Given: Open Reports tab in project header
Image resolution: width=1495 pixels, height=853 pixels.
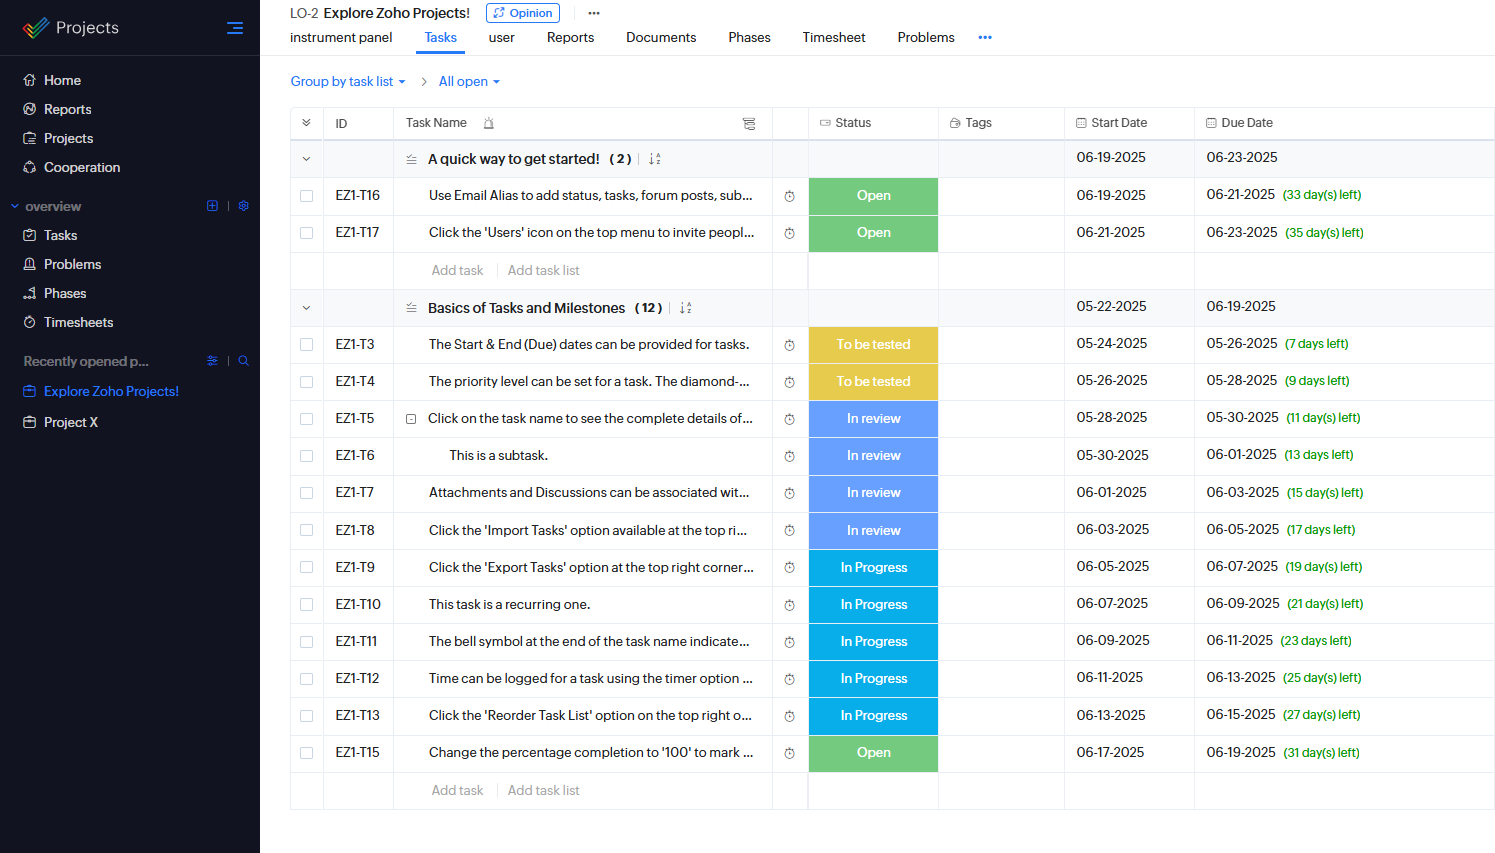Looking at the screenshot, I should click(x=570, y=37).
